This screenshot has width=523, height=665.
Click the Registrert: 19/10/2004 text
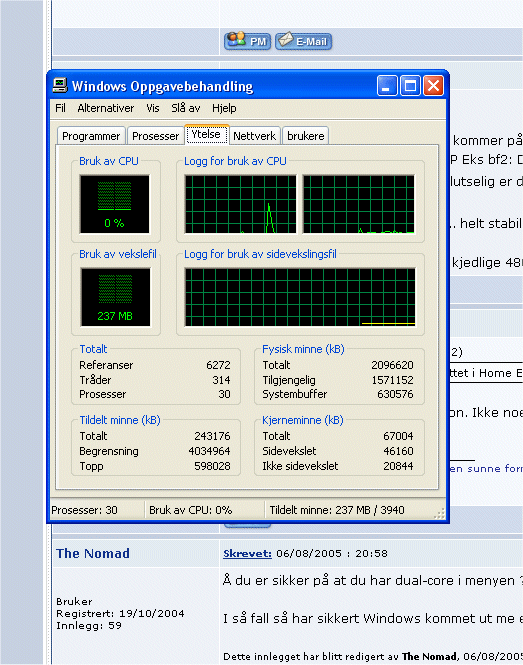[120, 614]
